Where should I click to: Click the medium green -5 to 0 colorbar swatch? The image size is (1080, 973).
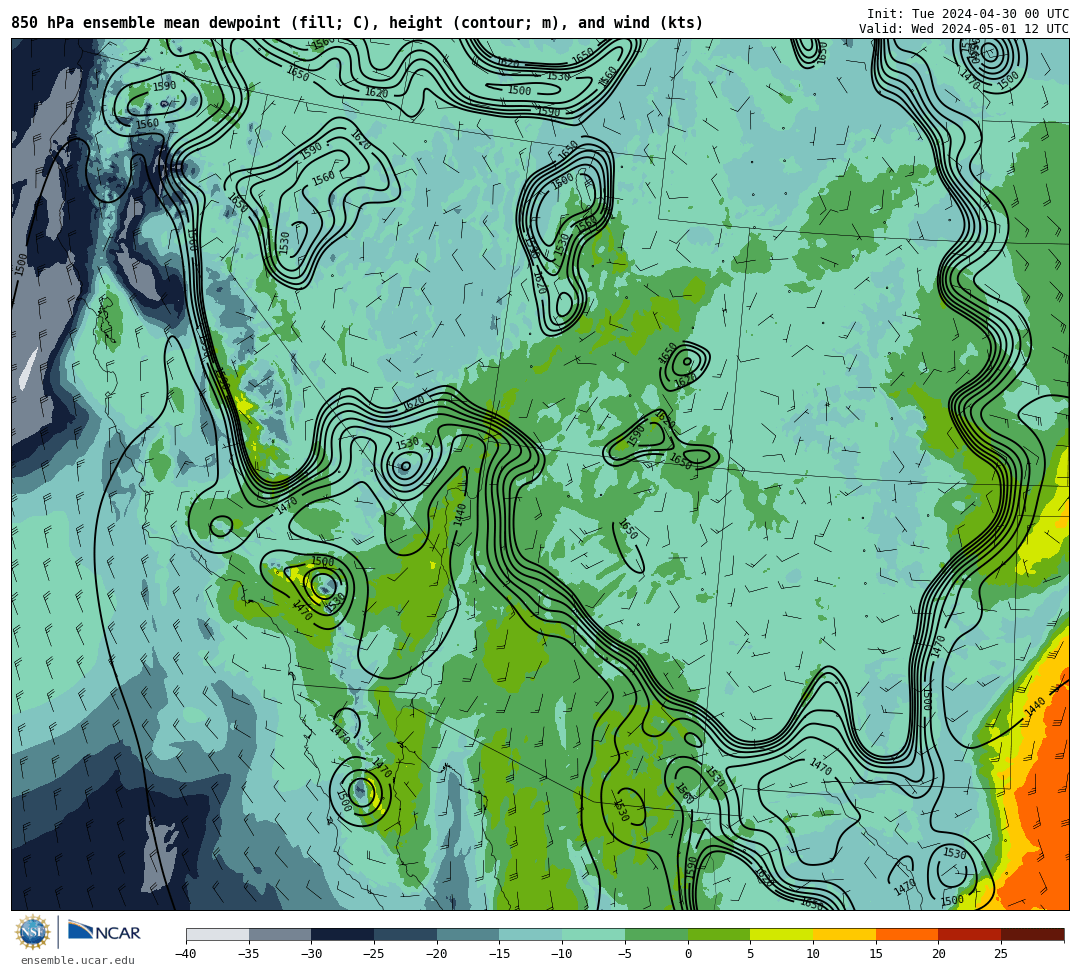point(656,934)
